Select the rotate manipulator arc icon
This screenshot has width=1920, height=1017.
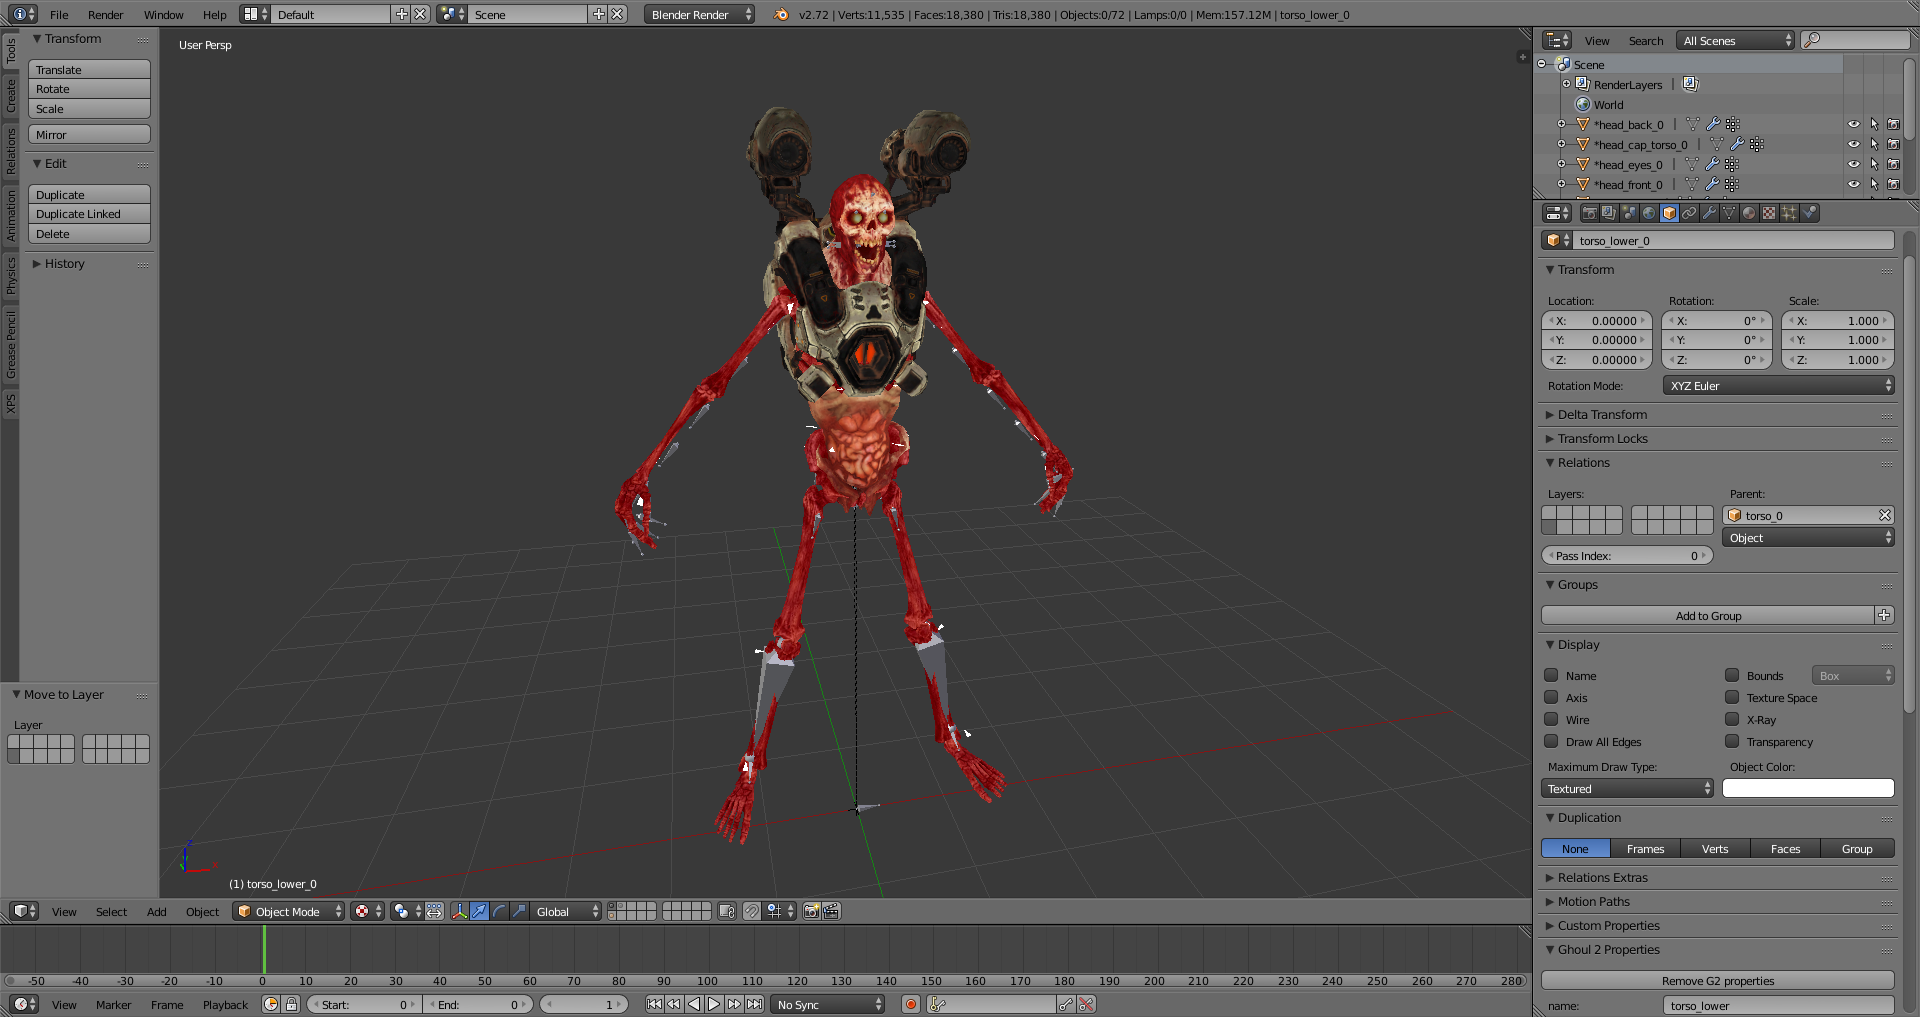(499, 911)
